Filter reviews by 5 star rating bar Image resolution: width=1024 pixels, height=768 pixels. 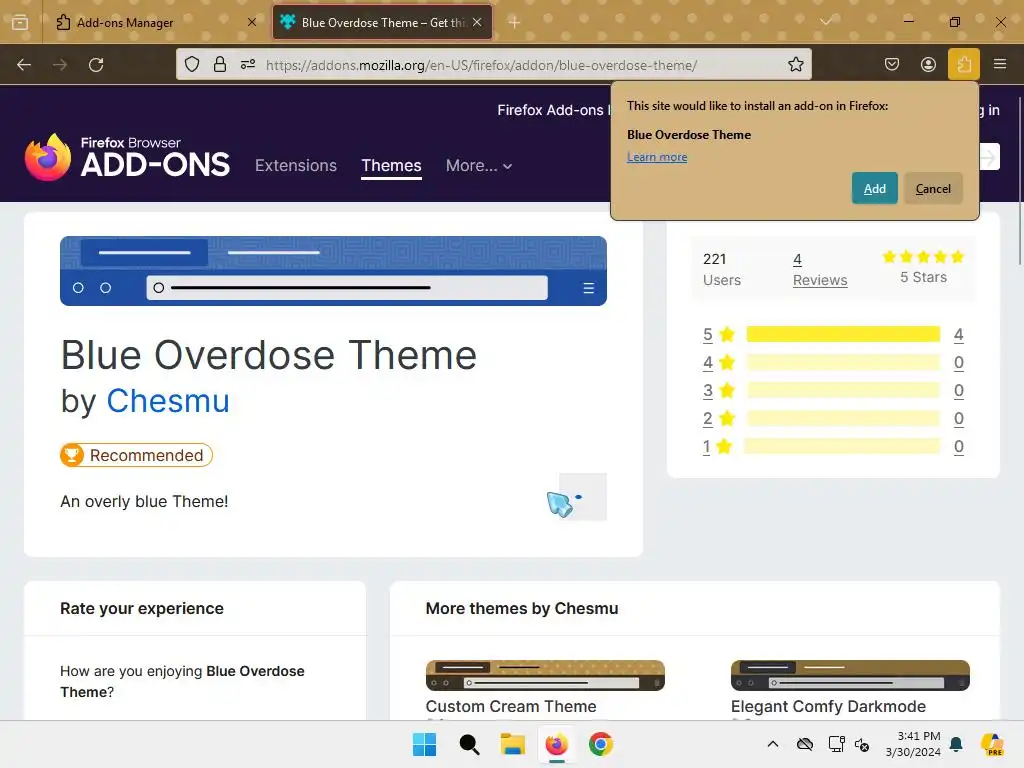click(x=843, y=334)
